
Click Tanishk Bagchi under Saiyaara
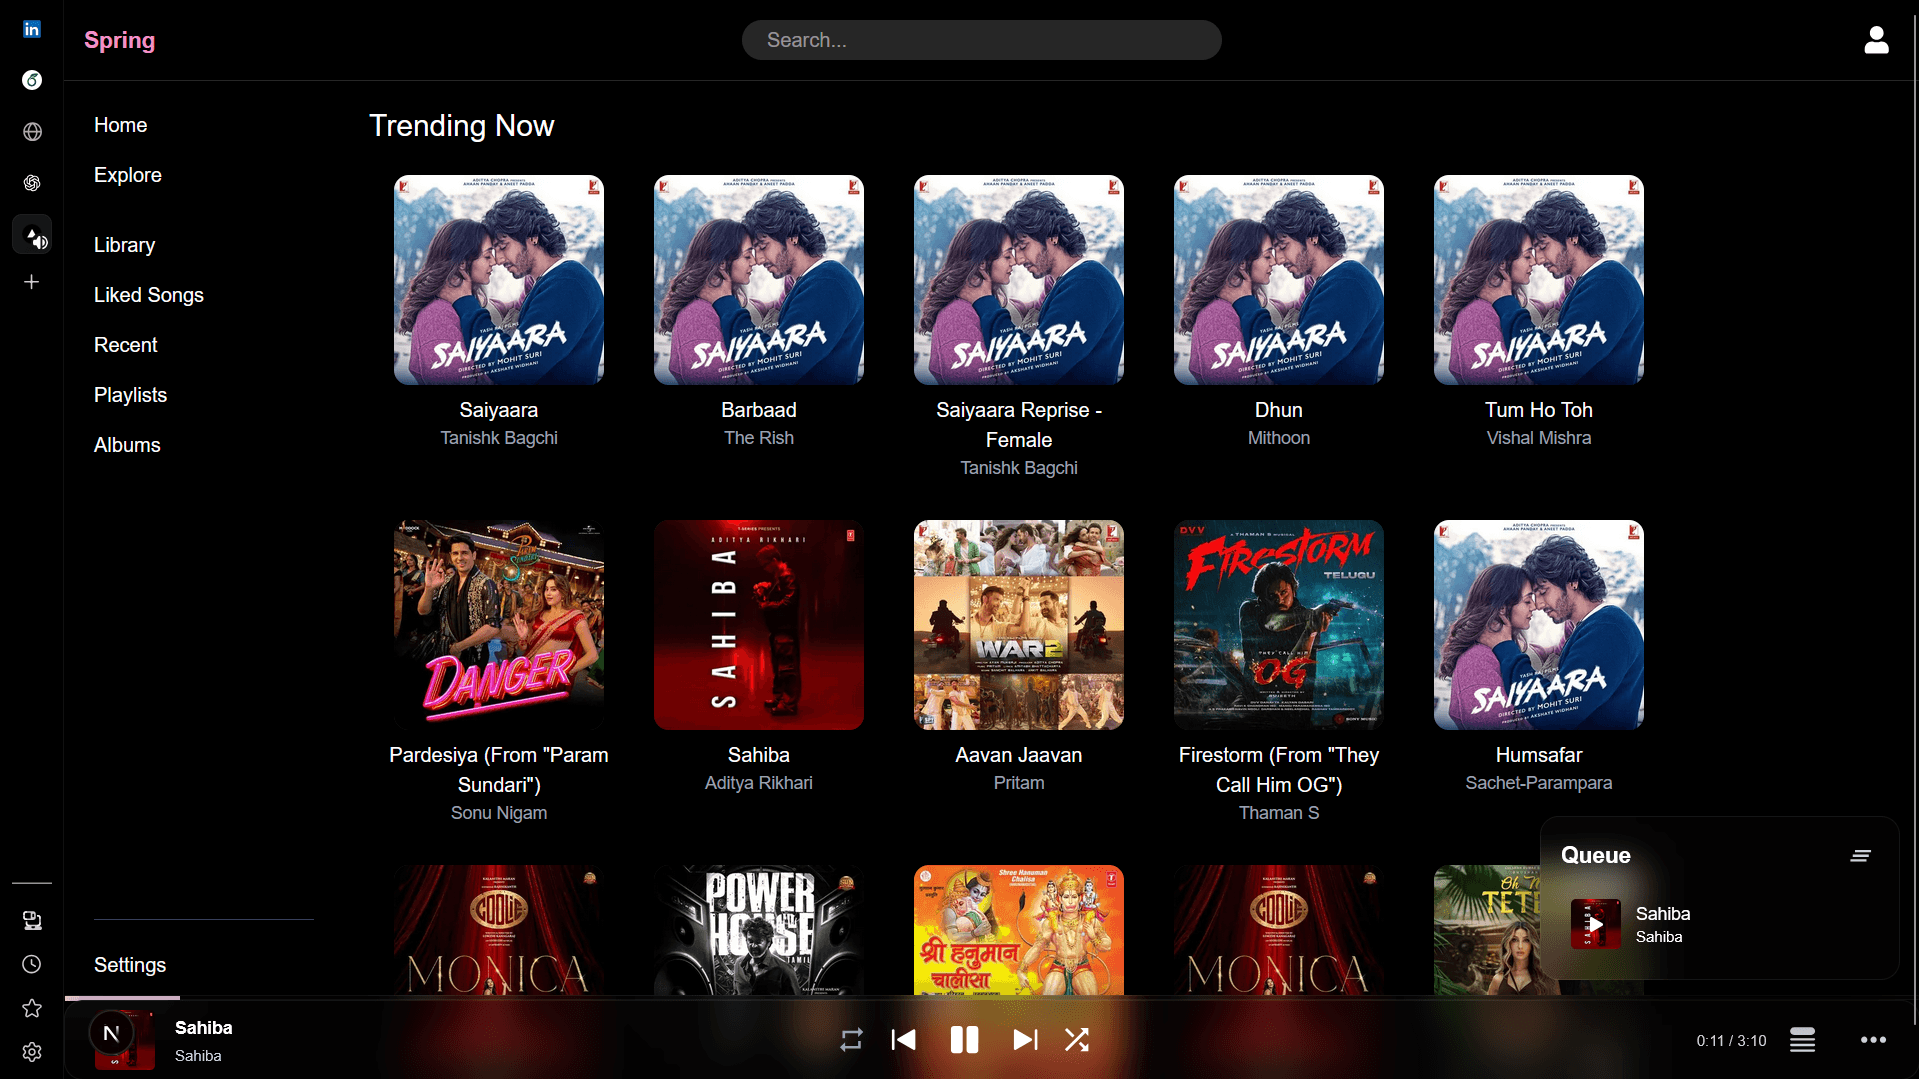[x=499, y=438]
